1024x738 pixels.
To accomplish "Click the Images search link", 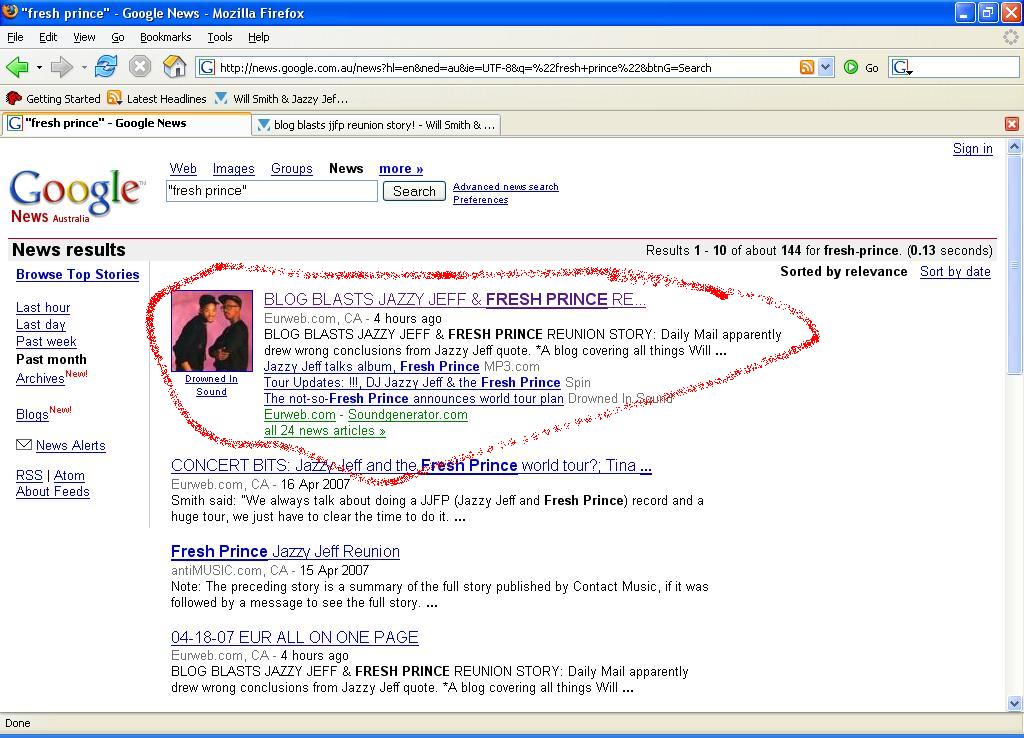I will pos(234,168).
